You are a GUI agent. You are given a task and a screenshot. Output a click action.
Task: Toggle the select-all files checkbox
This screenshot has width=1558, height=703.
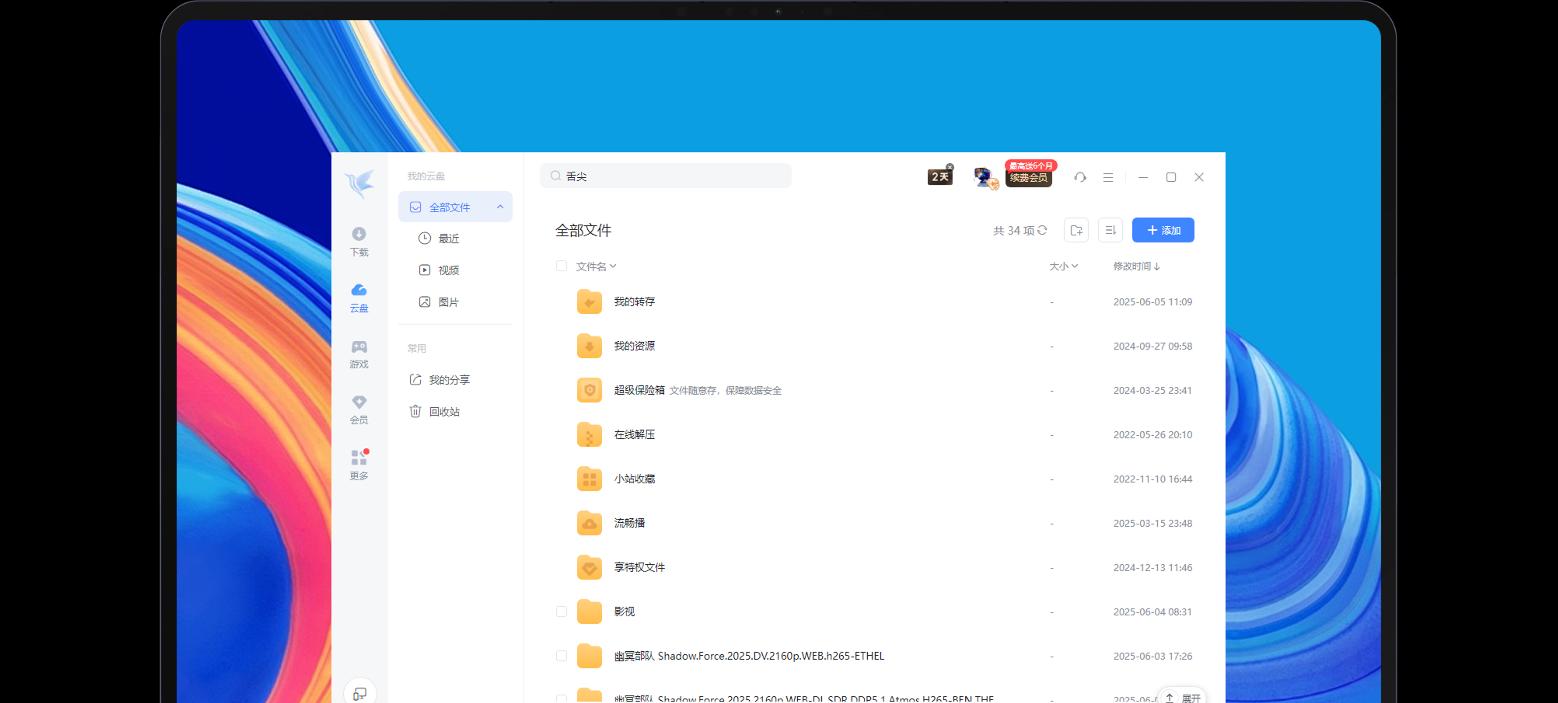point(561,266)
